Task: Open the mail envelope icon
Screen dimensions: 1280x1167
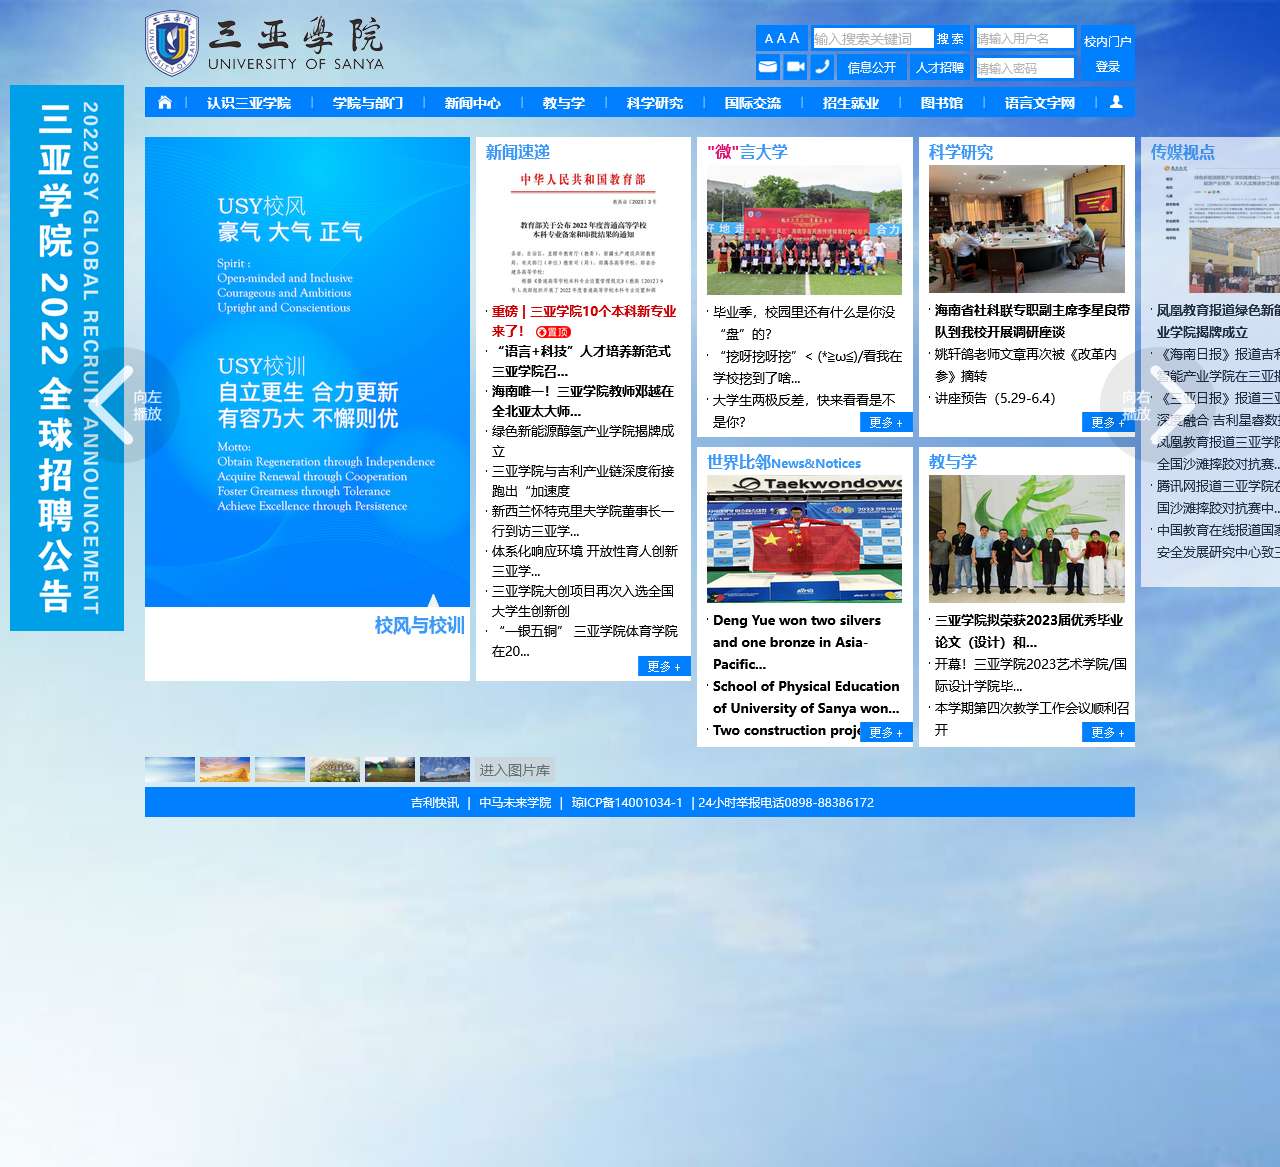Action: point(768,67)
